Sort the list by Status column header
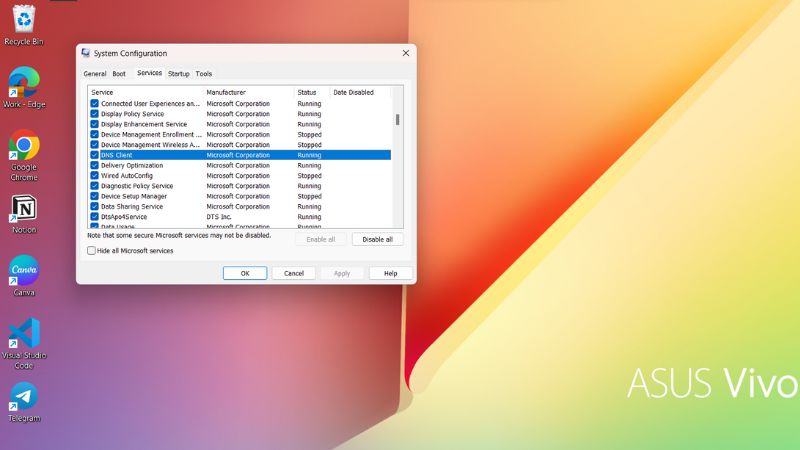Image resolution: width=800 pixels, height=450 pixels. coord(311,92)
